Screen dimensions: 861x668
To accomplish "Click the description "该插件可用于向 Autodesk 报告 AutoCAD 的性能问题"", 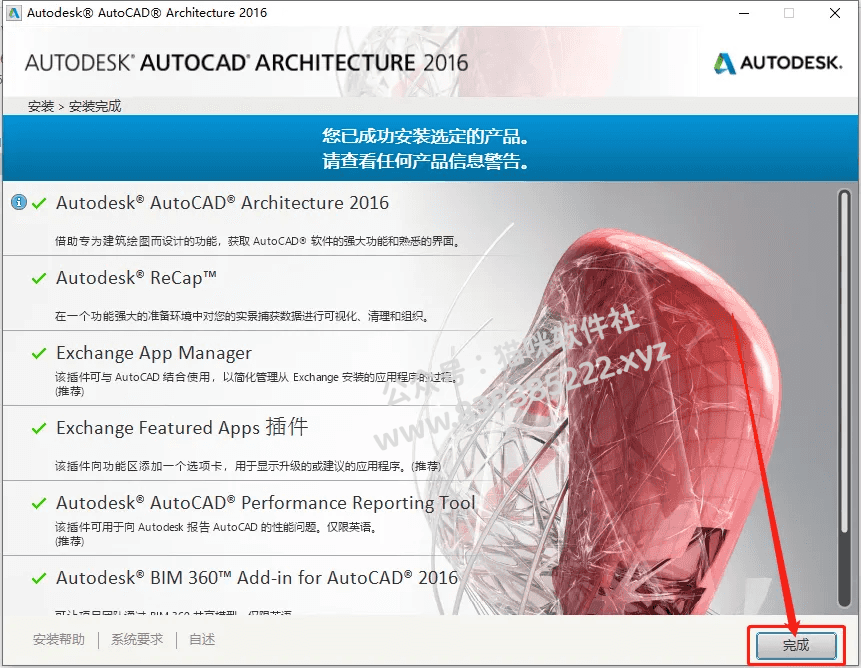I will click(x=216, y=534).
